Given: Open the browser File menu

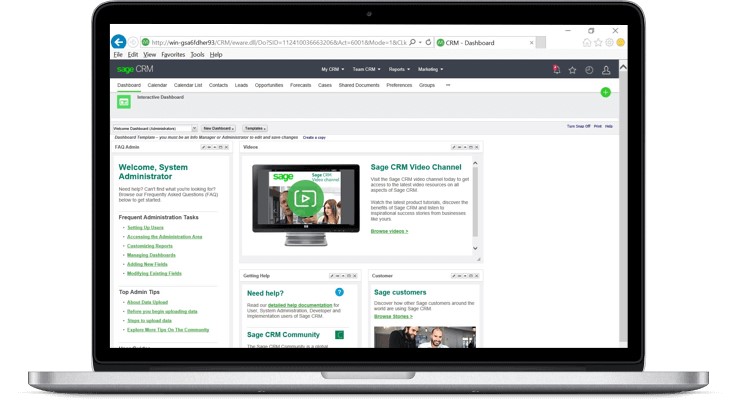Looking at the screenshot, I should (118, 55).
